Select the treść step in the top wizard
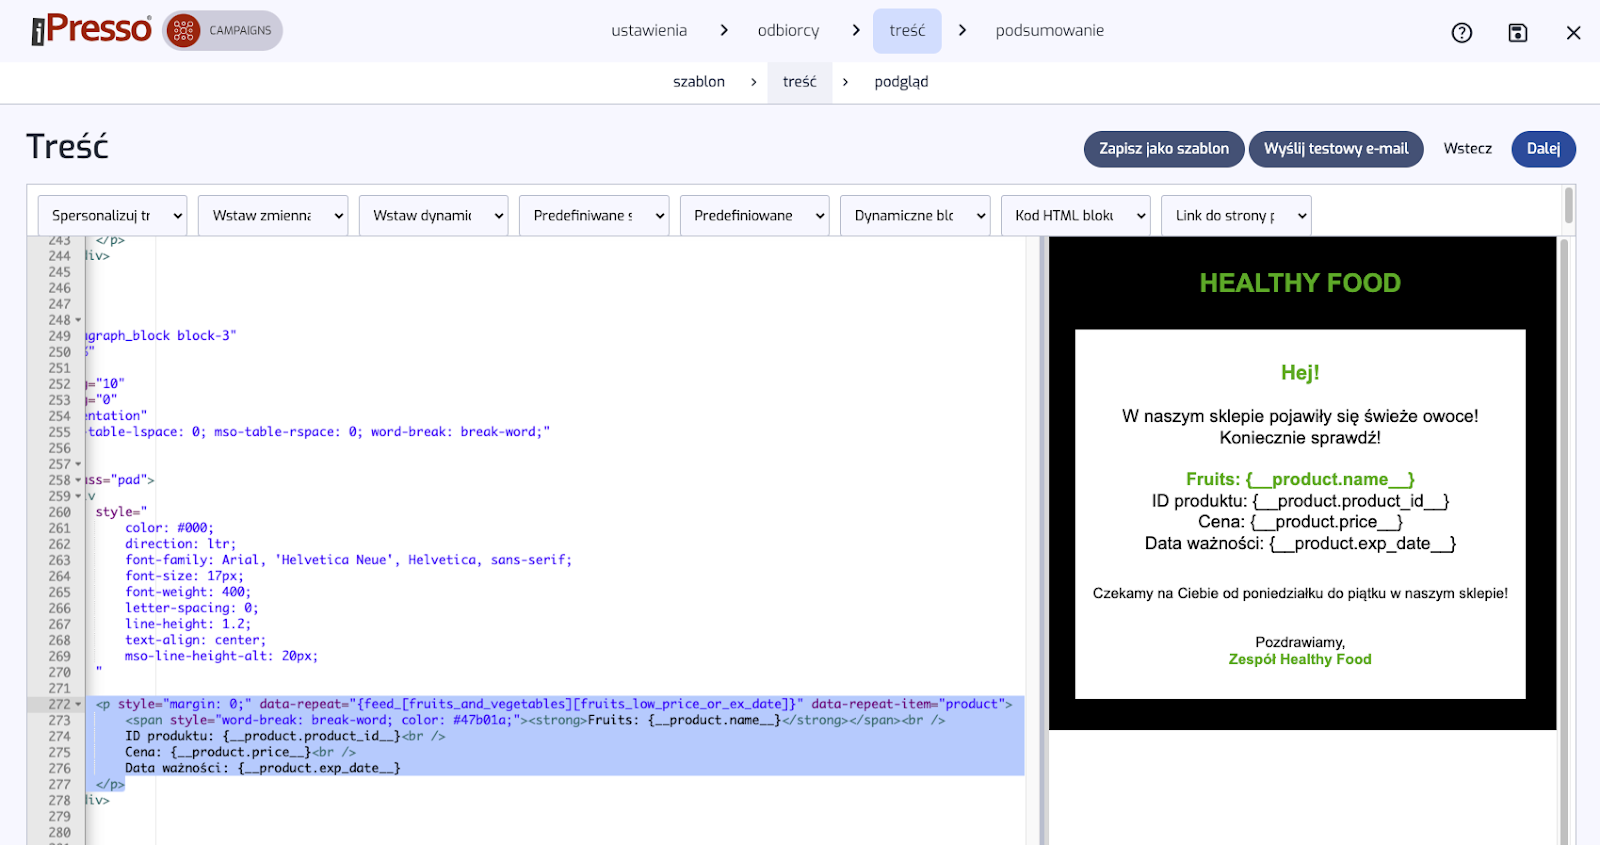The height and width of the screenshot is (845, 1600). pos(907,31)
